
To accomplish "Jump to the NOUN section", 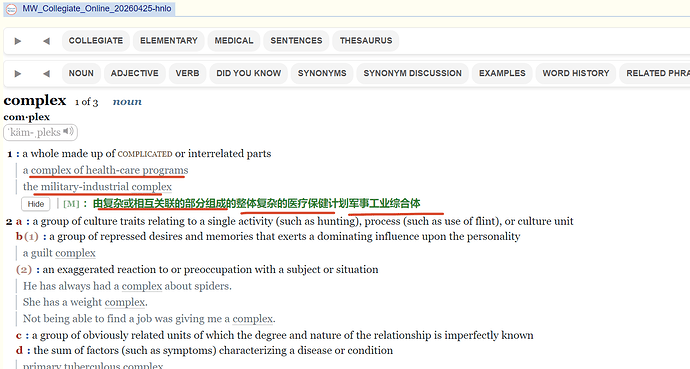I will 81,73.
